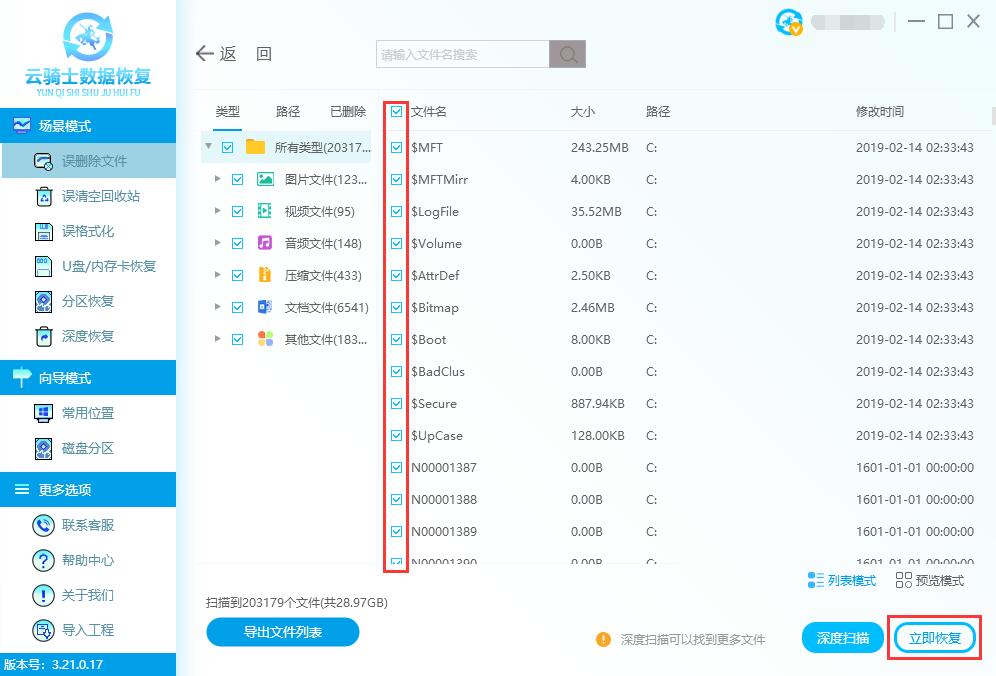Select the 分区恢复 partition icon
Viewport: 996px width, 676px height.
pyautogui.click(x=43, y=301)
